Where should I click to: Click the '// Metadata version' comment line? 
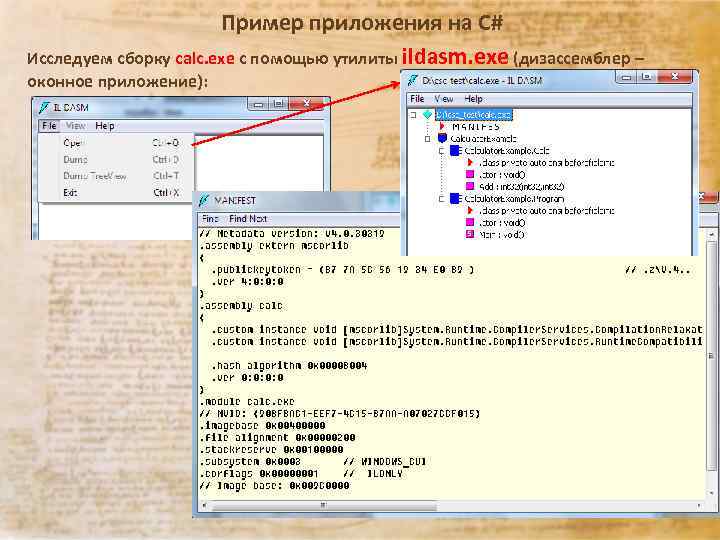292,234
